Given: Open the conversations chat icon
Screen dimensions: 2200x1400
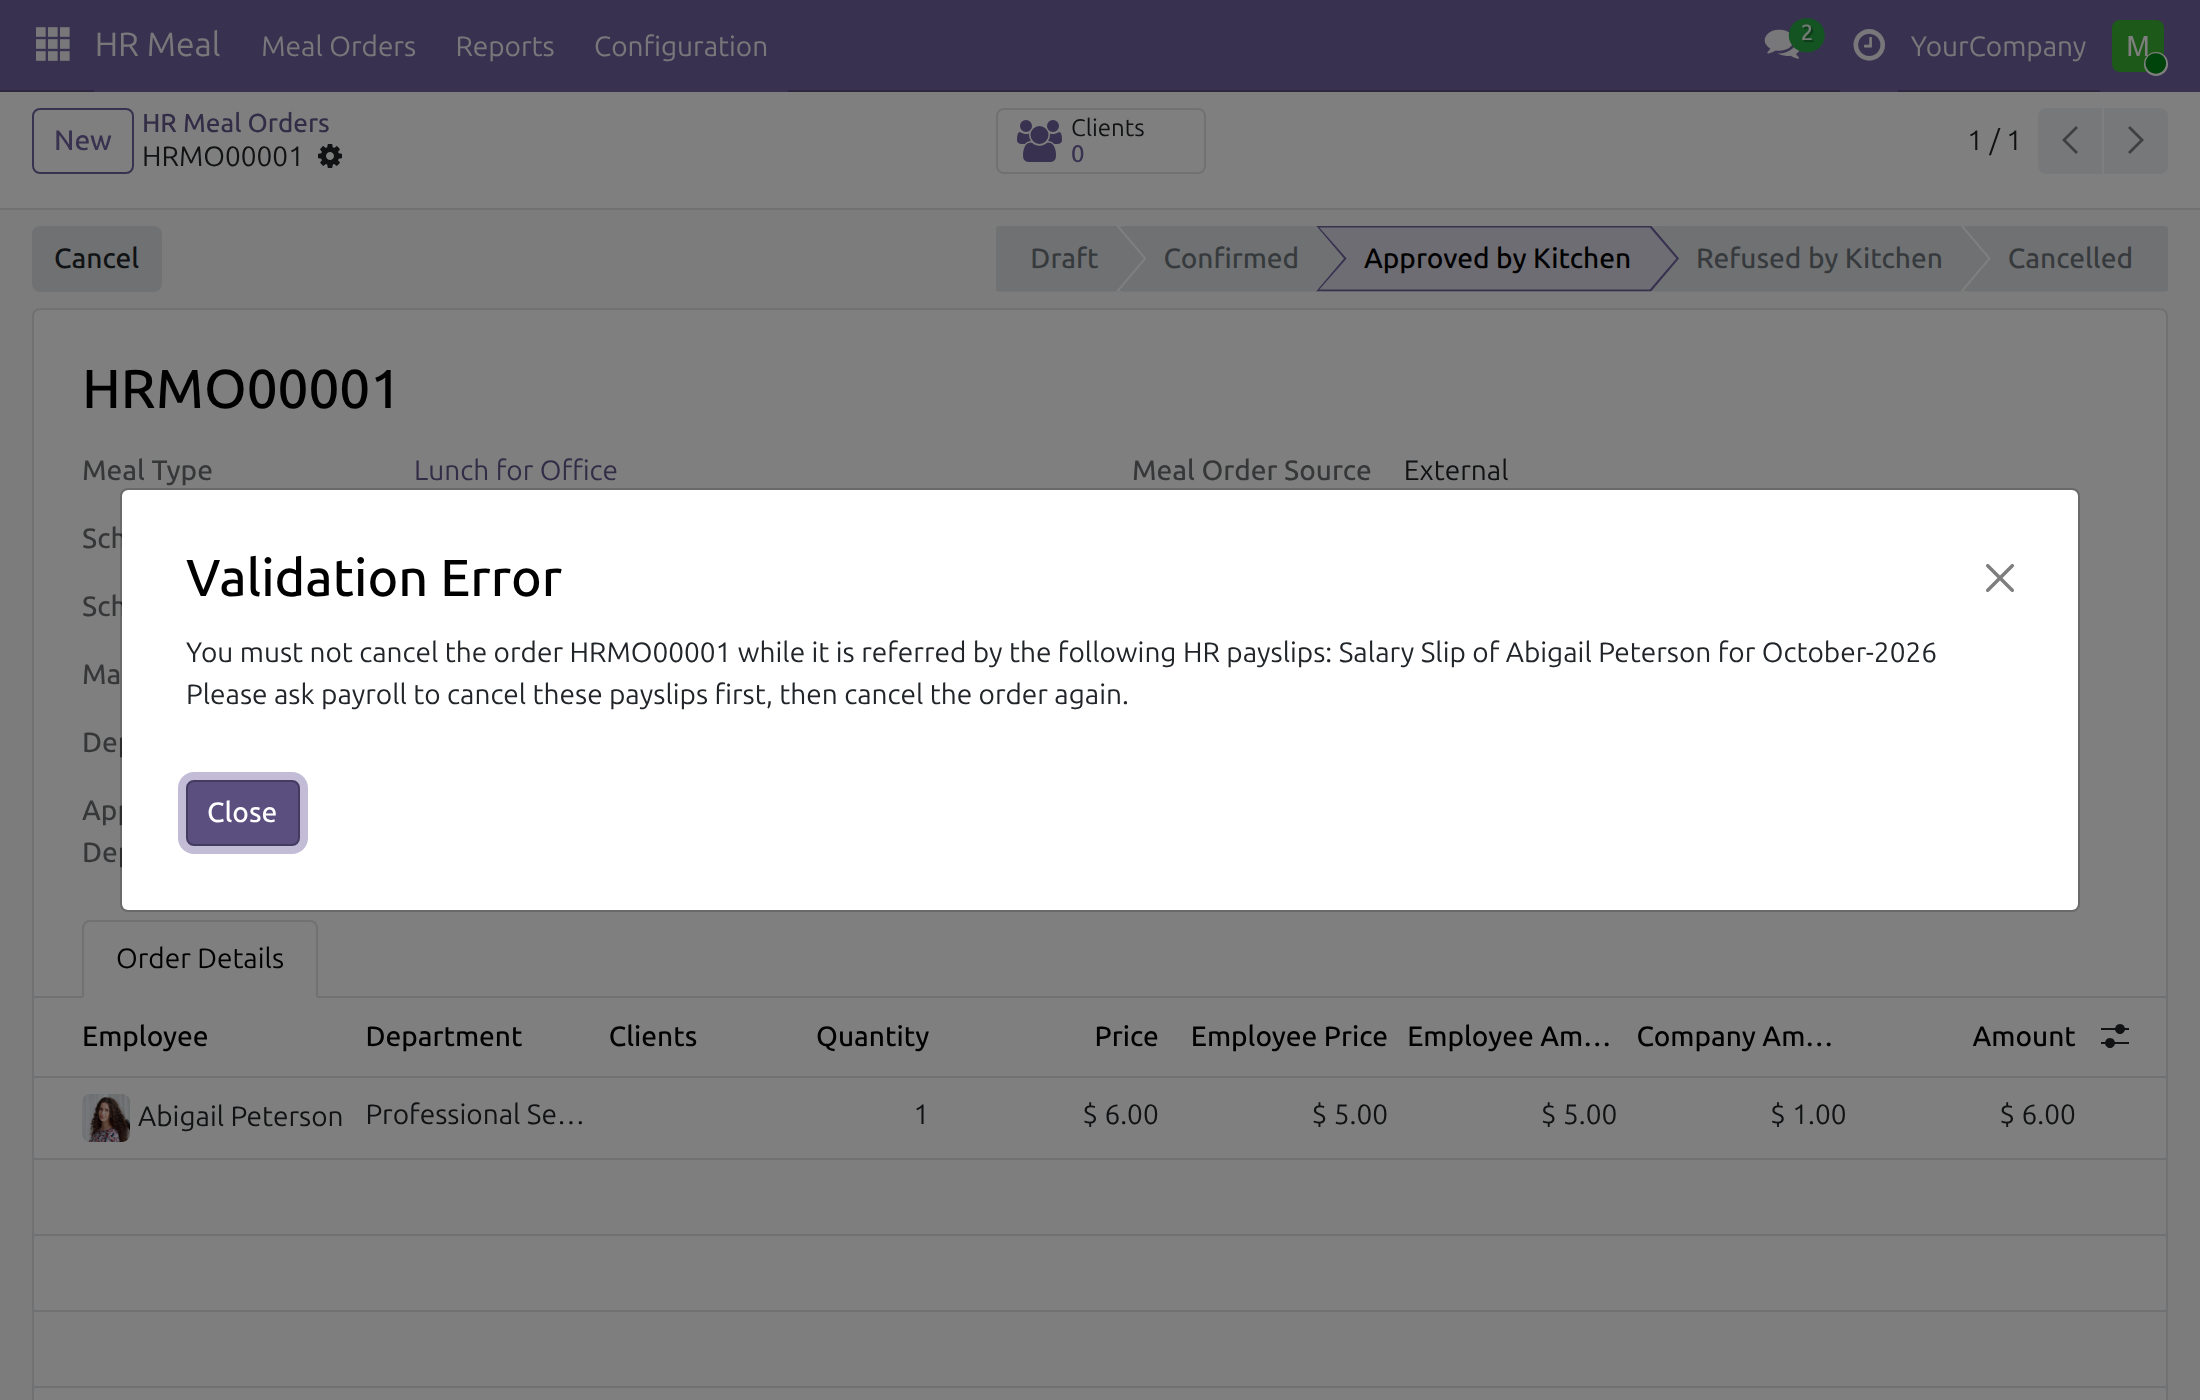Looking at the screenshot, I should (1783, 44).
